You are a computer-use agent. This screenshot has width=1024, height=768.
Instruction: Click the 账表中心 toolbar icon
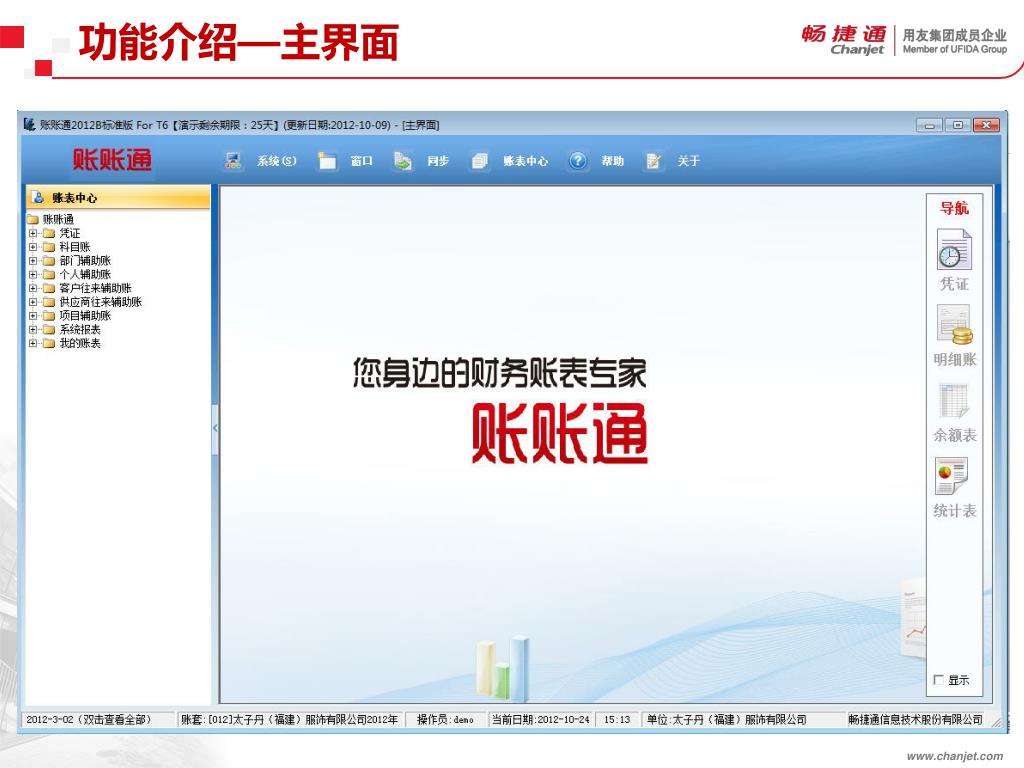pos(480,161)
